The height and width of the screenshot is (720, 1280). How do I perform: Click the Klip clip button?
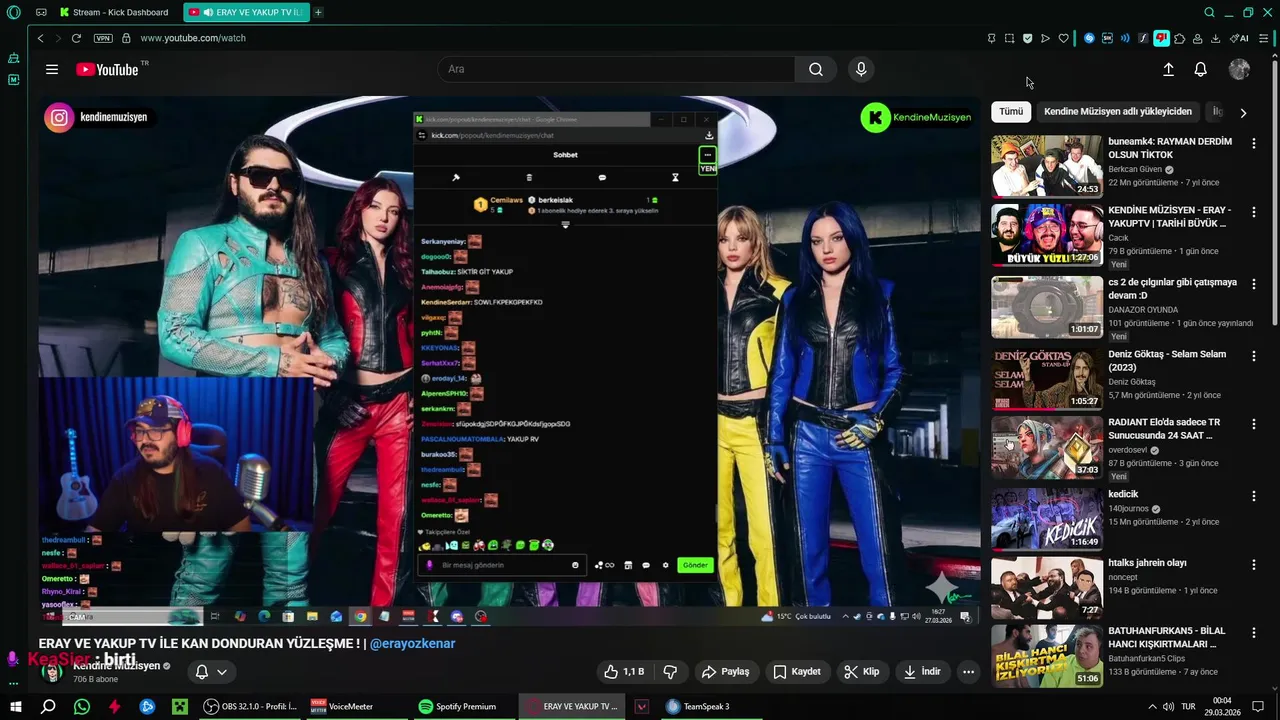[861, 672]
